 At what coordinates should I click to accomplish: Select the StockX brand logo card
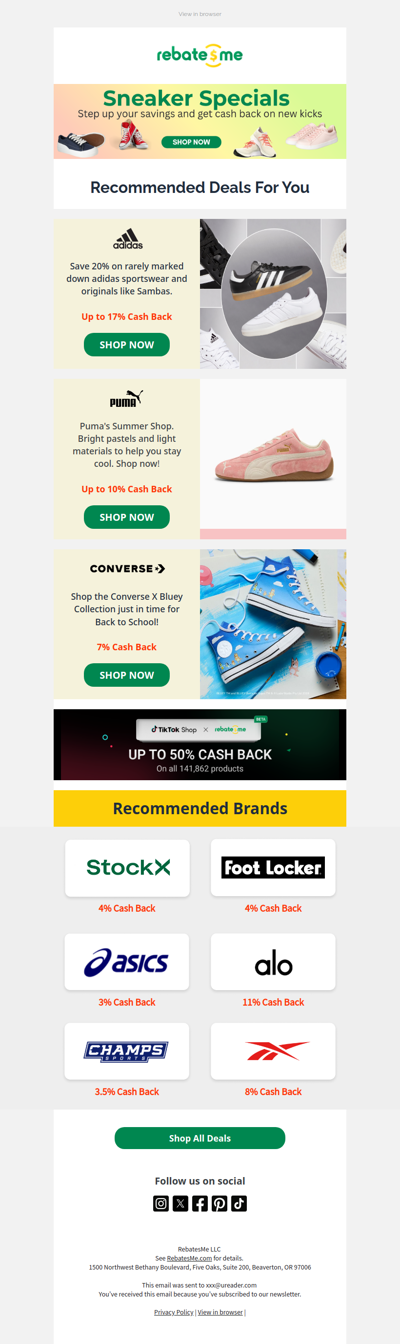(x=128, y=867)
